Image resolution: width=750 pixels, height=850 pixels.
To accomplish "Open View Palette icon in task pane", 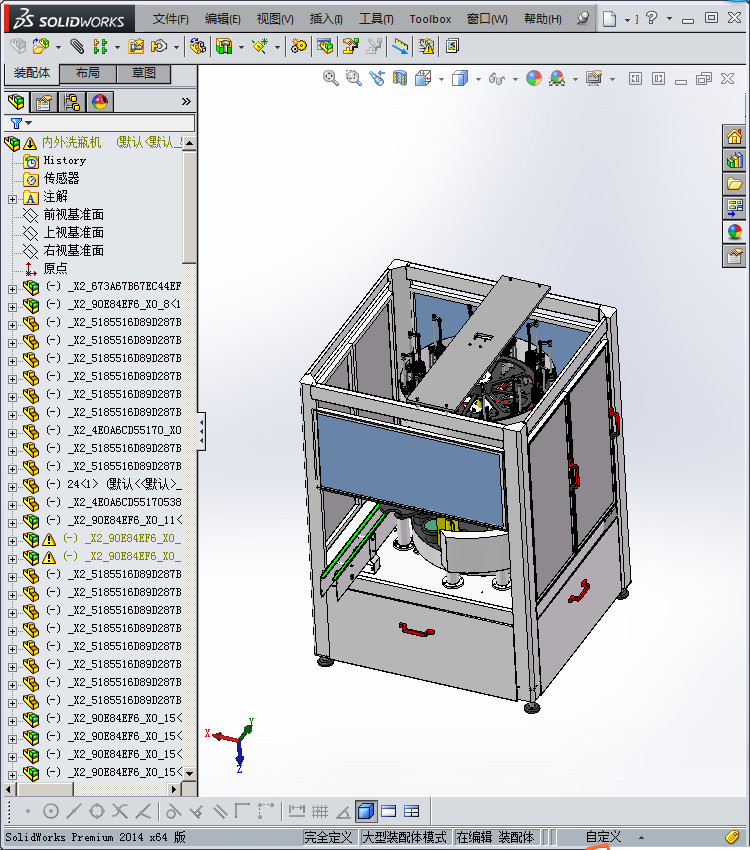I will click(735, 208).
